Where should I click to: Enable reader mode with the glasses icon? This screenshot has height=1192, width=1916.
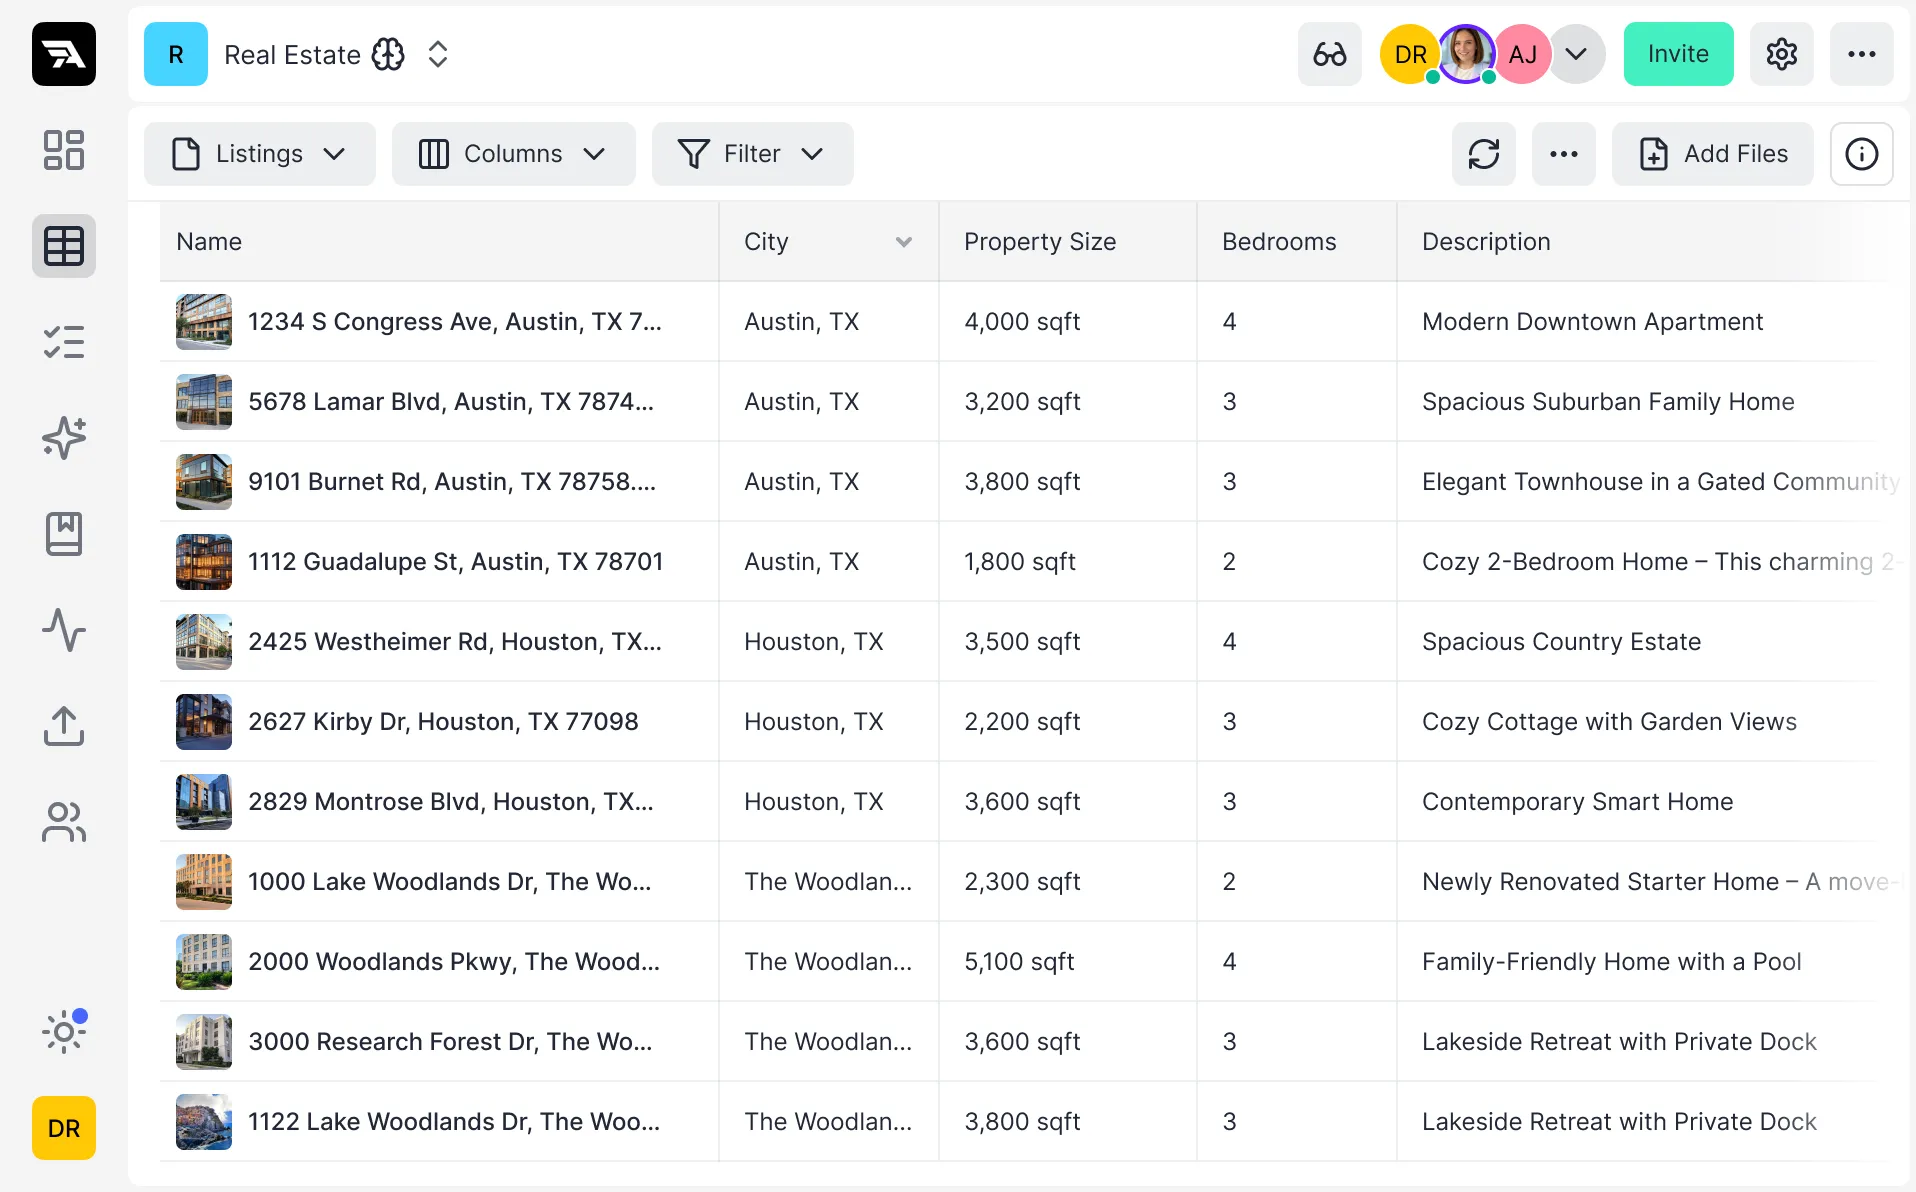pyautogui.click(x=1329, y=54)
